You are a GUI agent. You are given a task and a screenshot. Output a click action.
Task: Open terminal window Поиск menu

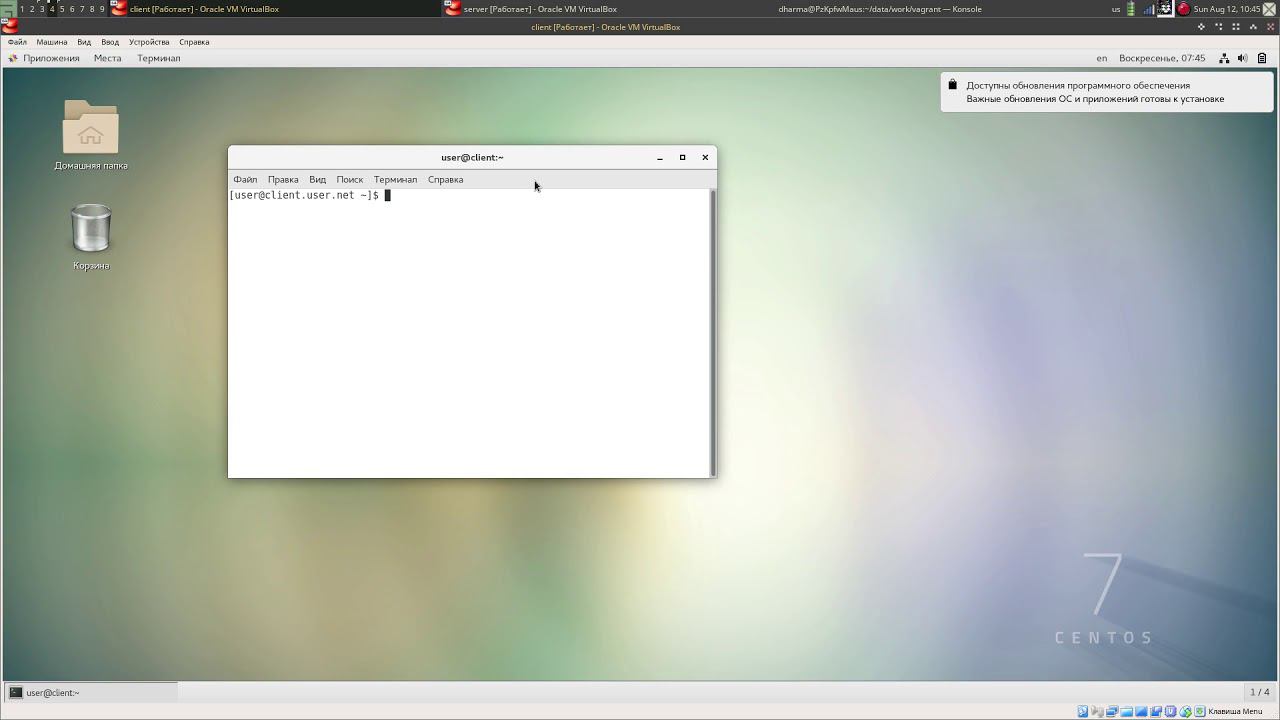(x=349, y=180)
